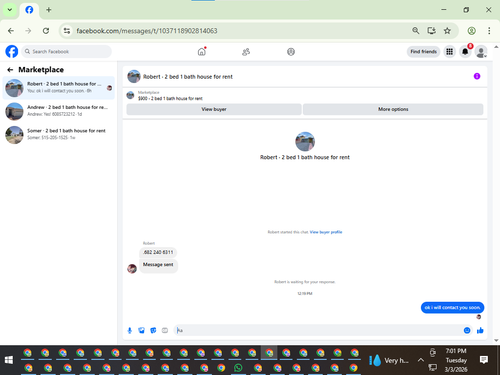
Task: Expand the tab search dropdown
Action: coord(10,10)
